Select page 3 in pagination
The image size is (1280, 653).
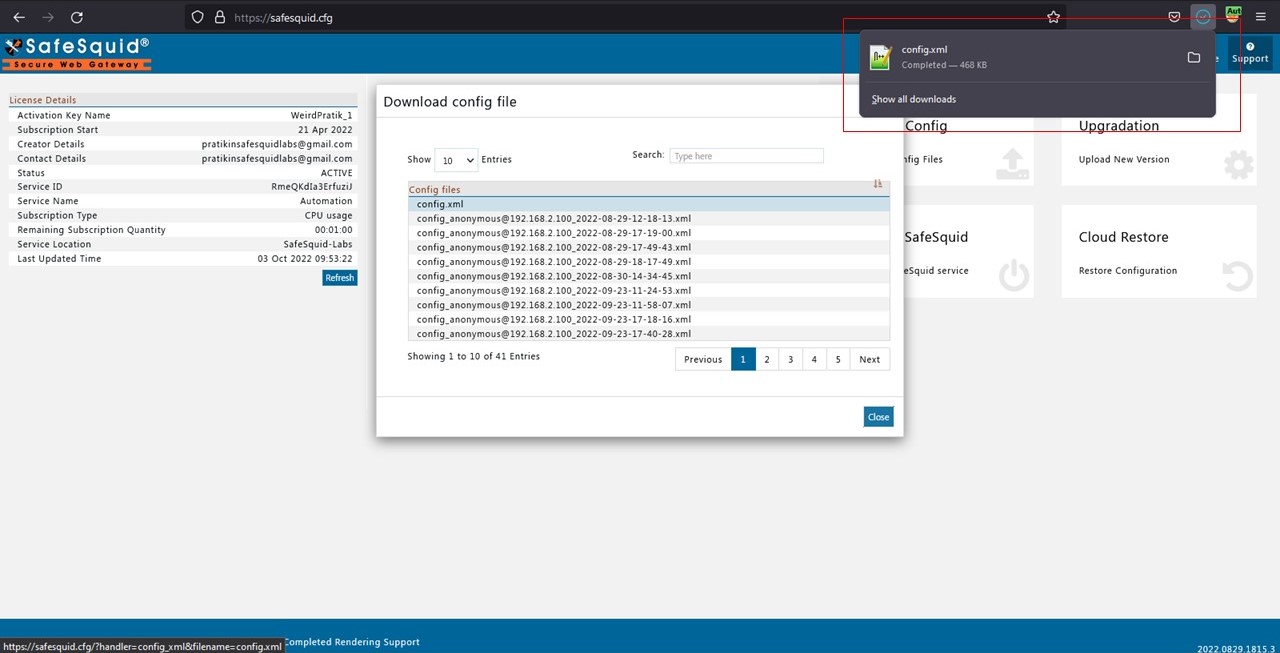pos(790,359)
